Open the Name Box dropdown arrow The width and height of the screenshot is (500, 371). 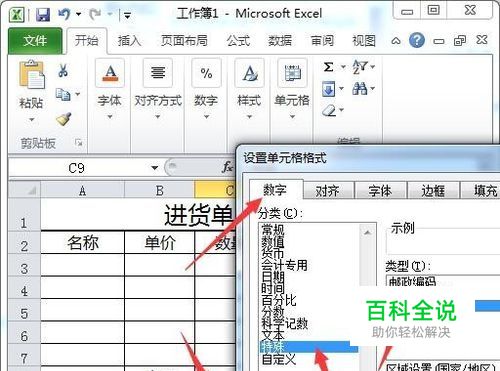click(155, 168)
